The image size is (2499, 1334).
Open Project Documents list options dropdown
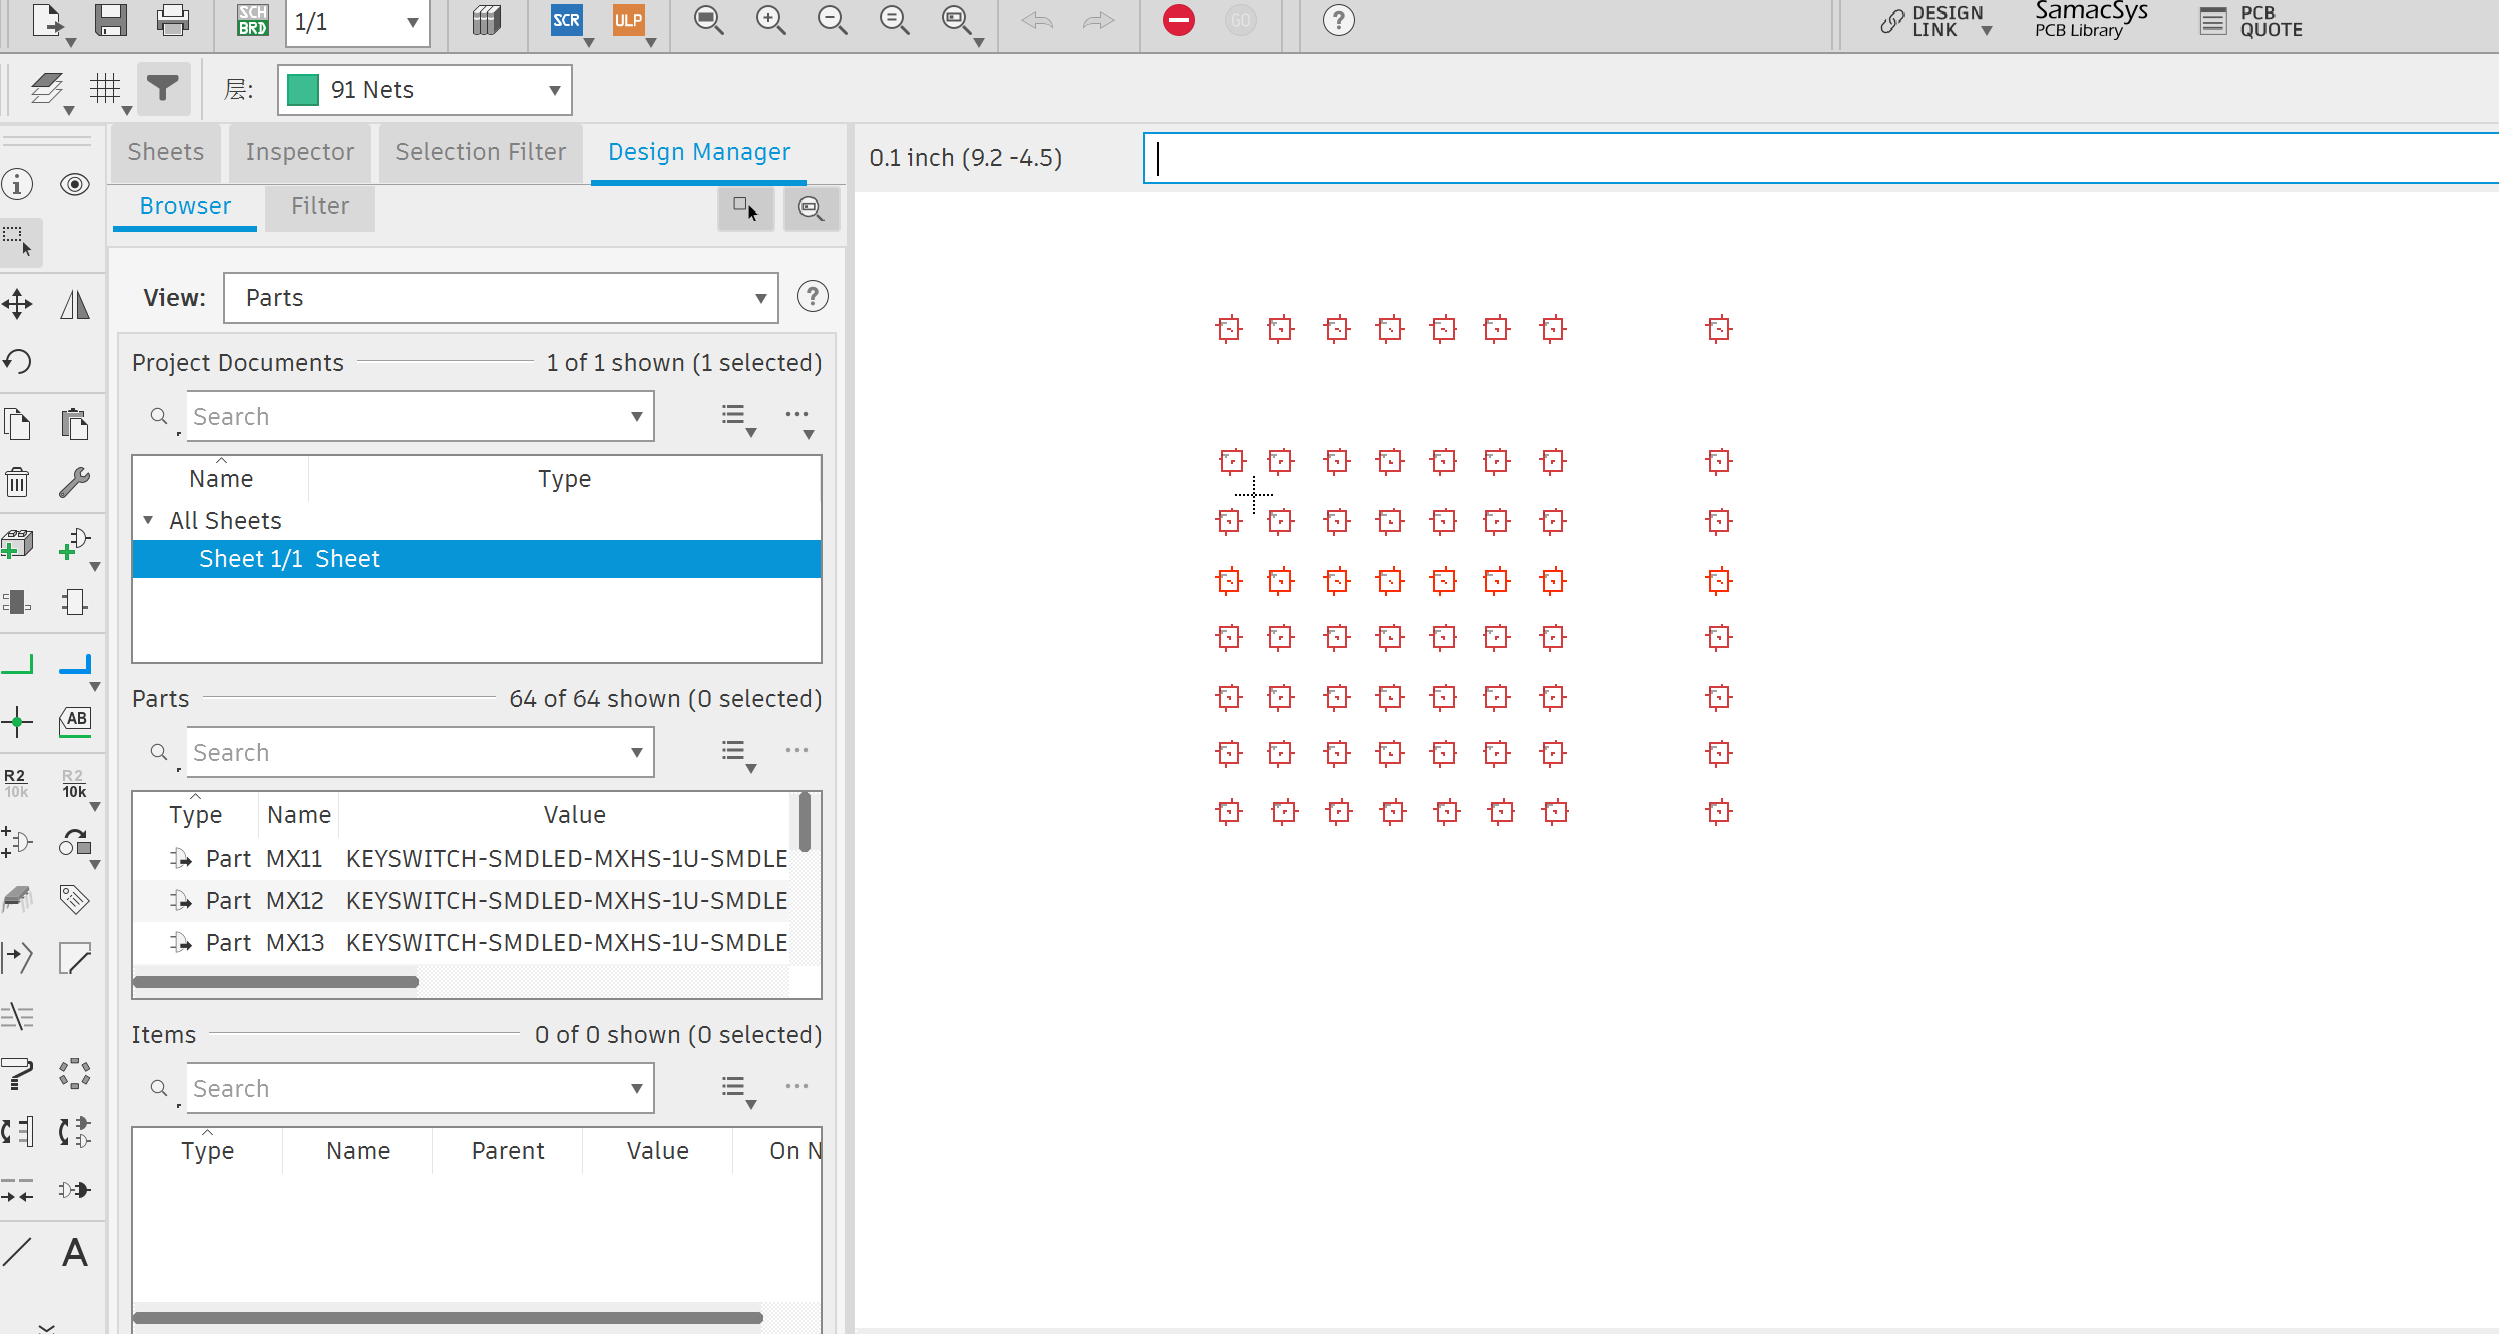click(738, 417)
